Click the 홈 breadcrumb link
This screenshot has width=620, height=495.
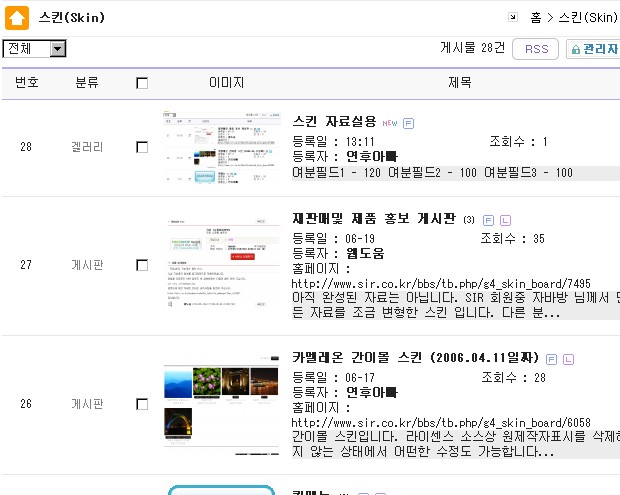[x=536, y=18]
